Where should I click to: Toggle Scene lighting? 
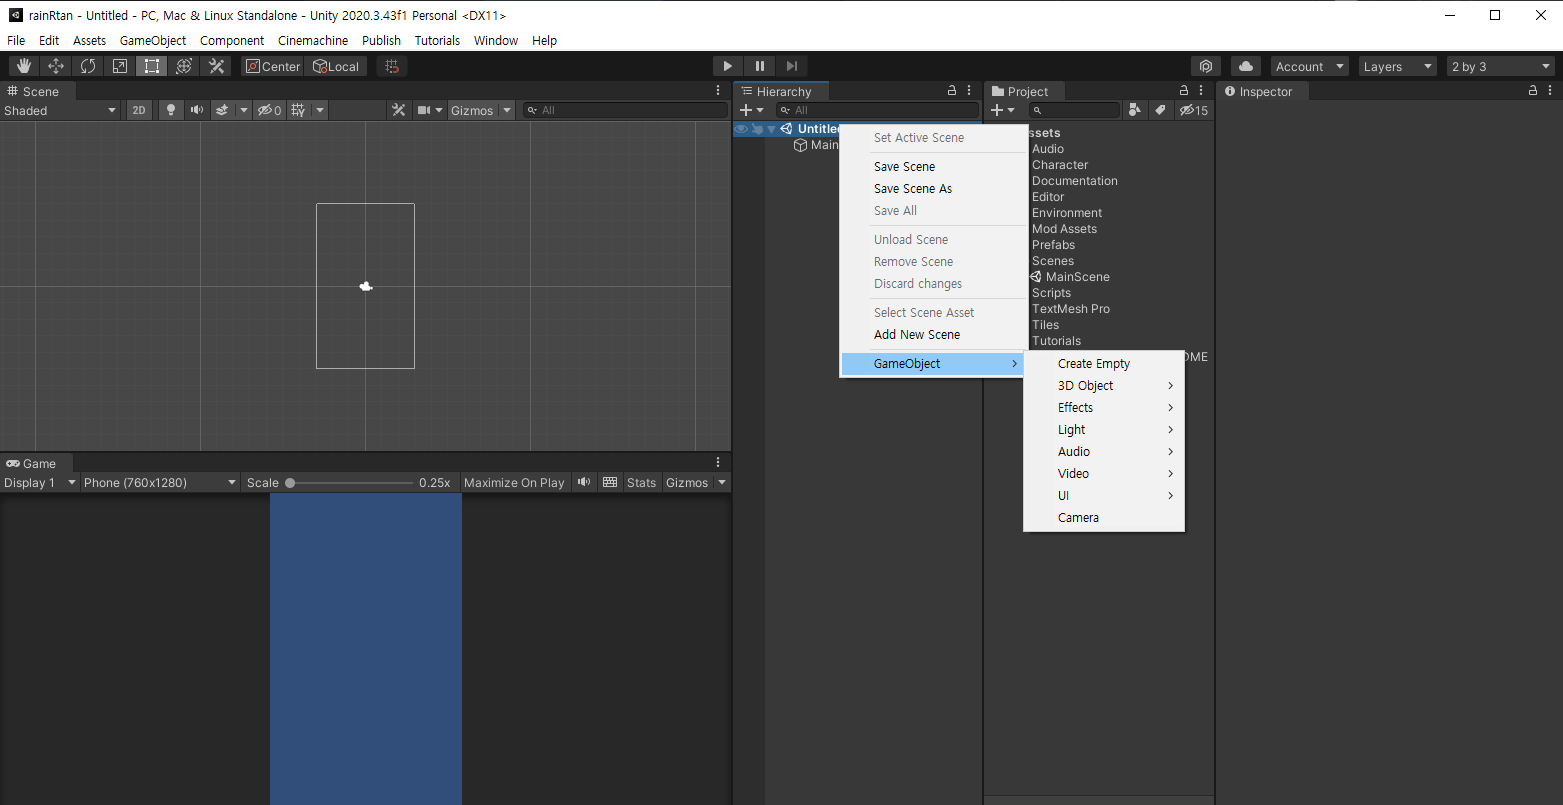[x=171, y=110]
